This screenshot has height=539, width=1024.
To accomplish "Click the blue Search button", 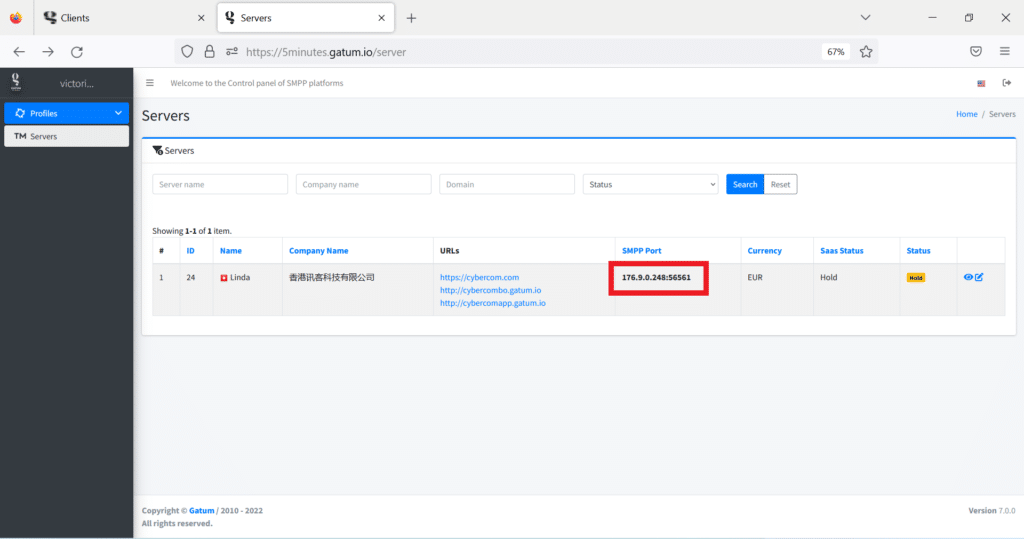I will [744, 184].
